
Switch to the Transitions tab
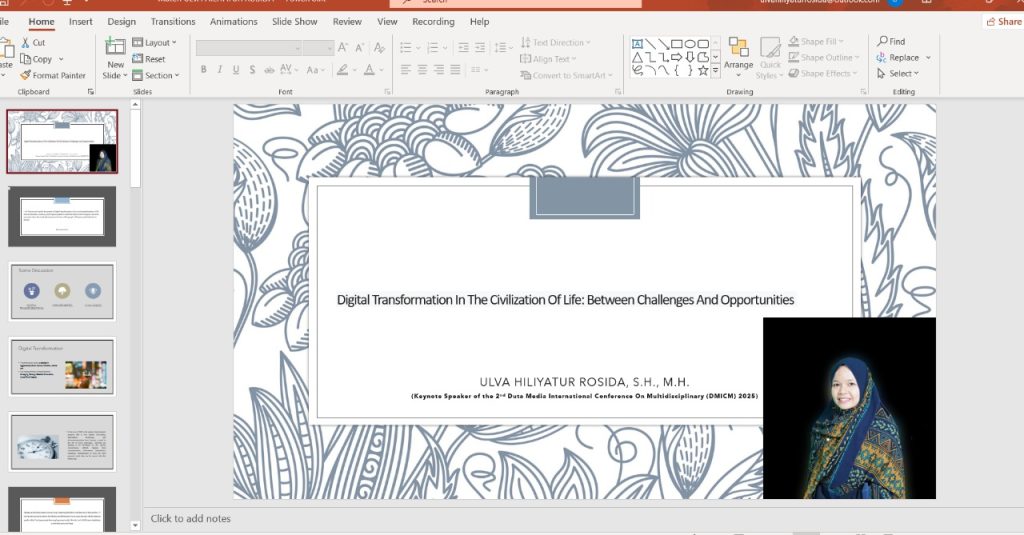click(173, 21)
